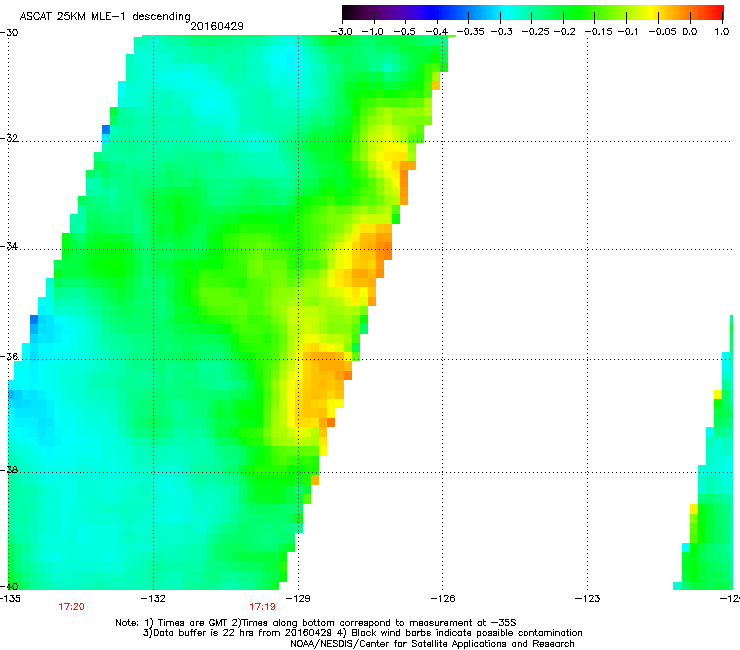Click the latitude axis label '-40'
Viewport: 740px width, 650px height.
[9, 586]
